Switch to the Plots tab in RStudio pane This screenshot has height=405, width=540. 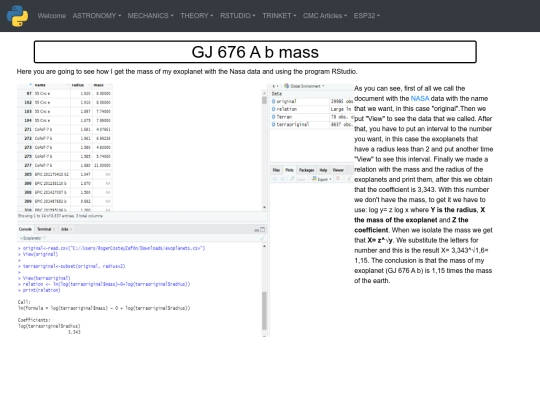(x=289, y=170)
